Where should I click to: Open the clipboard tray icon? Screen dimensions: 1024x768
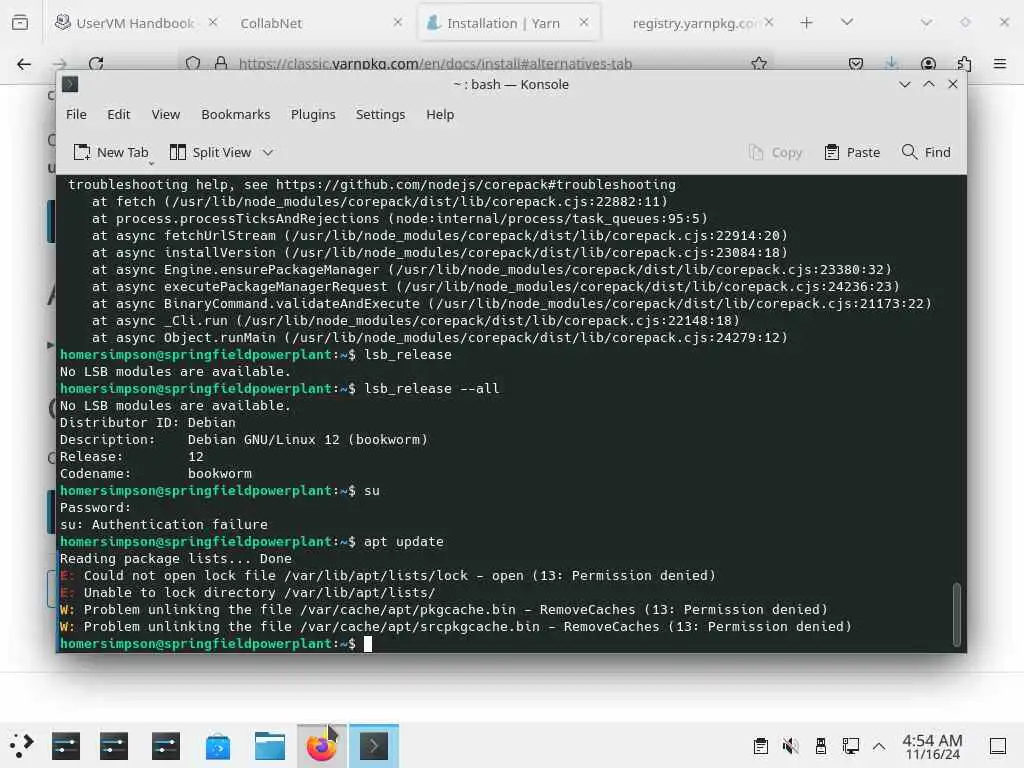[x=761, y=746]
